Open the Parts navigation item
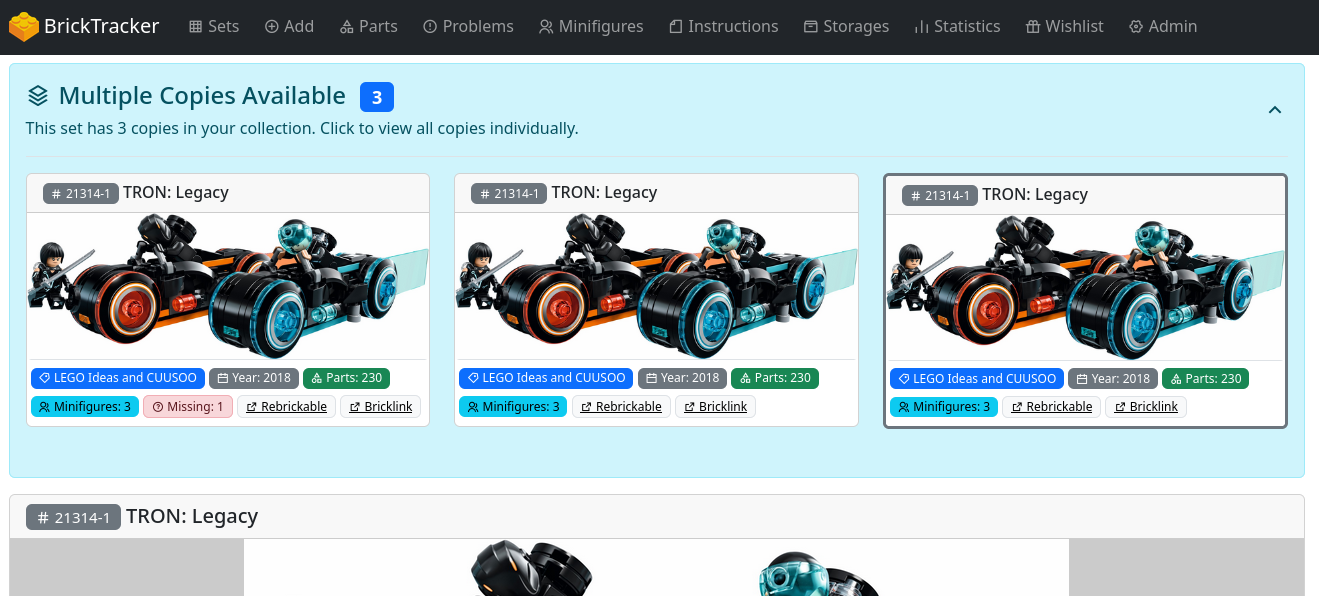 pos(368,27)
